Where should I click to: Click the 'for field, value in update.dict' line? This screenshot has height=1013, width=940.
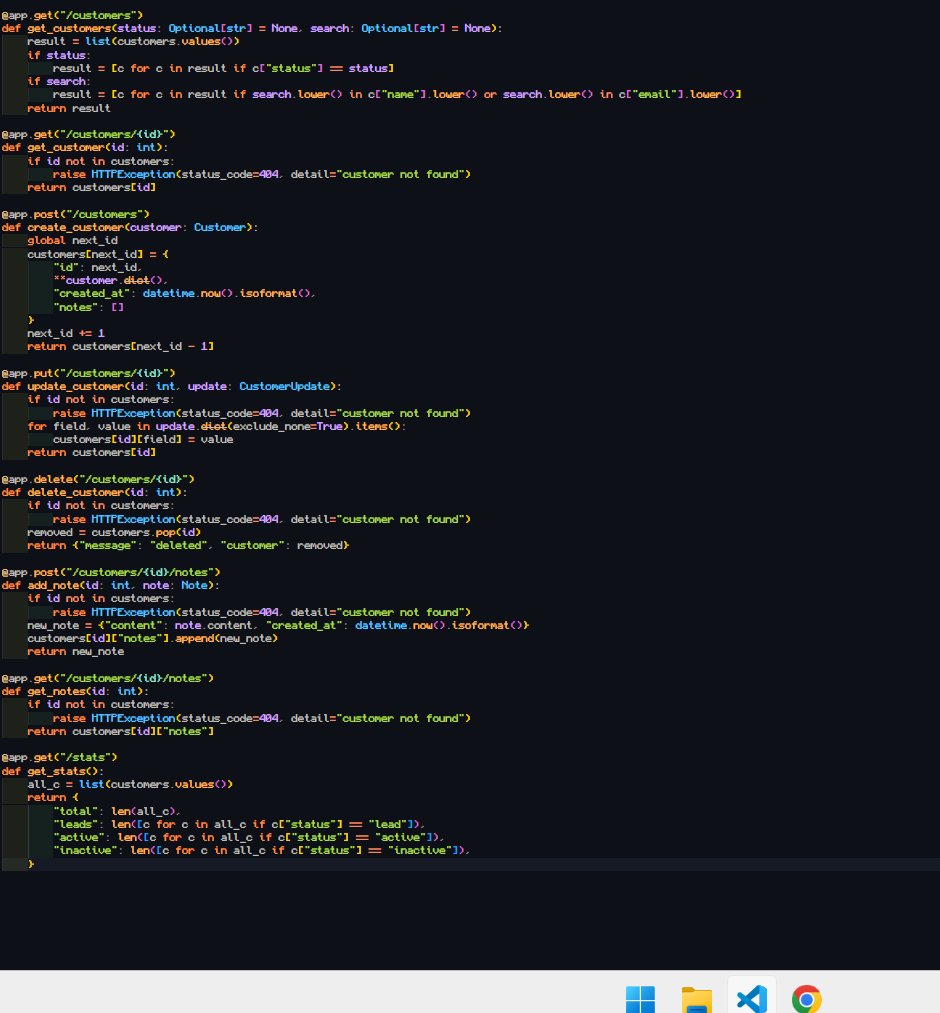pyautogui.click(x=216, y=426)
